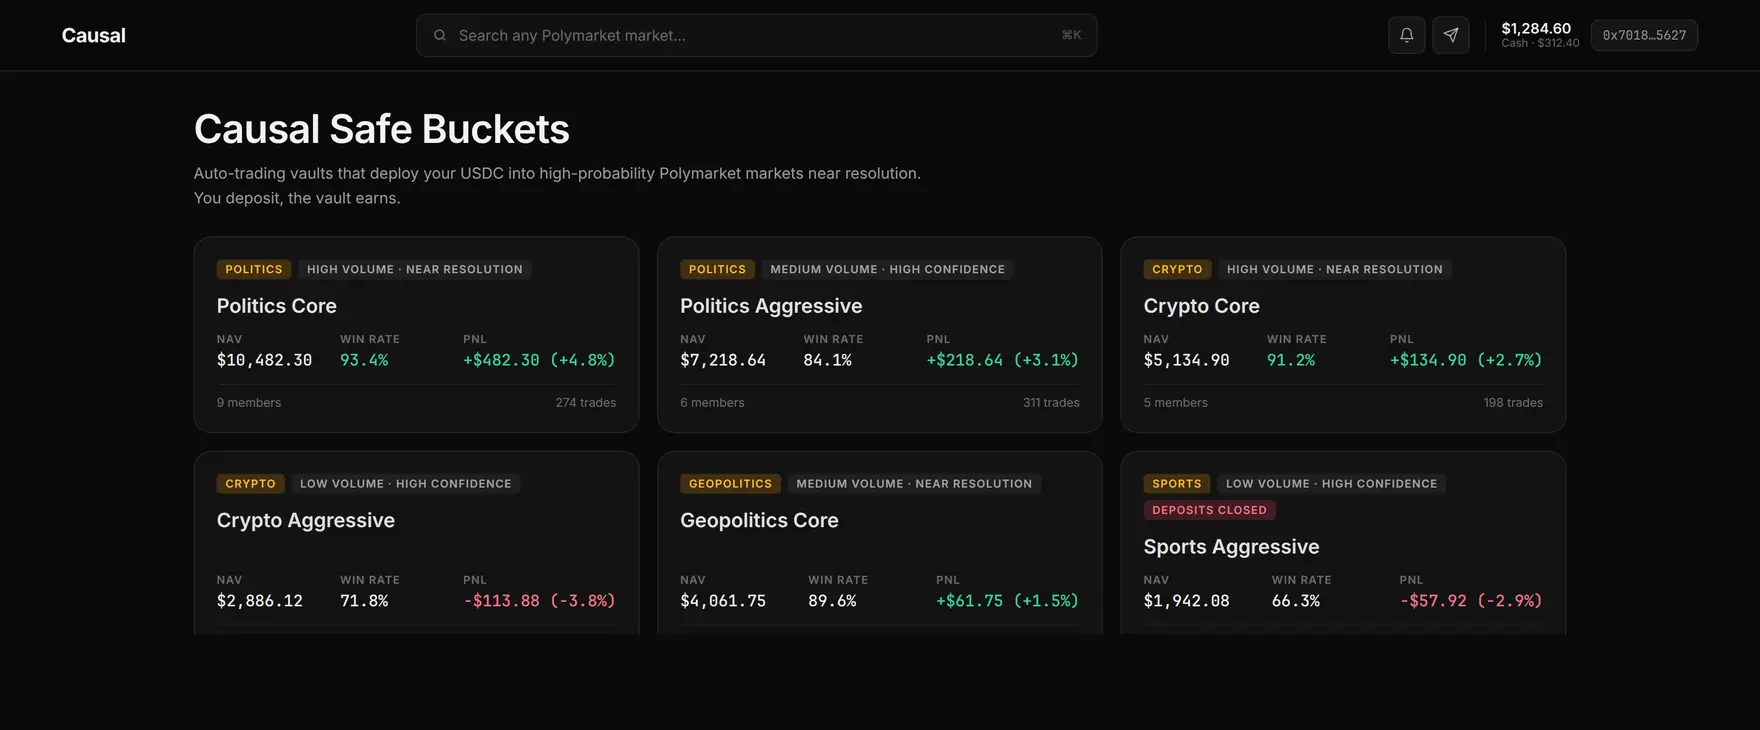Click Cash · $312.40 label
The height and width of the screenshot is (730, 1760).
(1540, 43)
